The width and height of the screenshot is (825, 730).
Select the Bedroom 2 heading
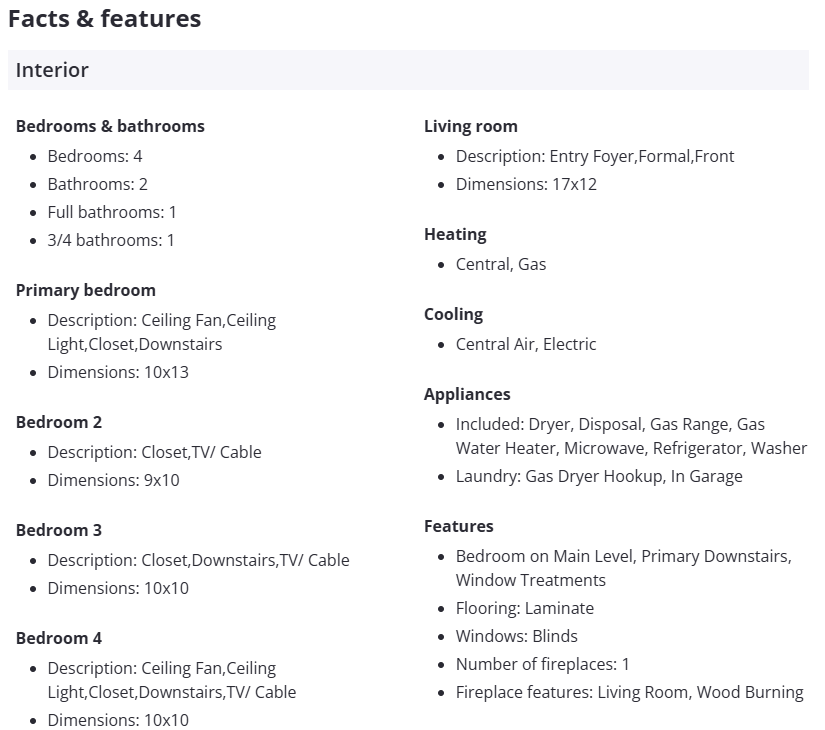[59, 422]
